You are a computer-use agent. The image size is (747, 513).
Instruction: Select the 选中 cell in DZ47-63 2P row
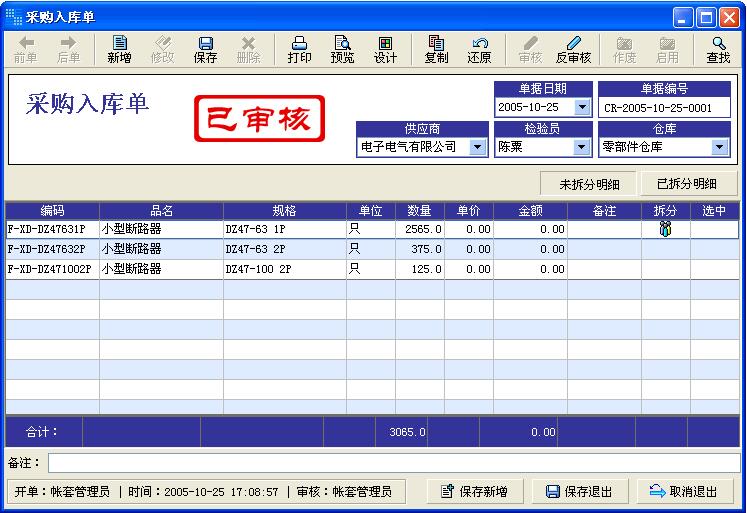[x=714, y=249]
